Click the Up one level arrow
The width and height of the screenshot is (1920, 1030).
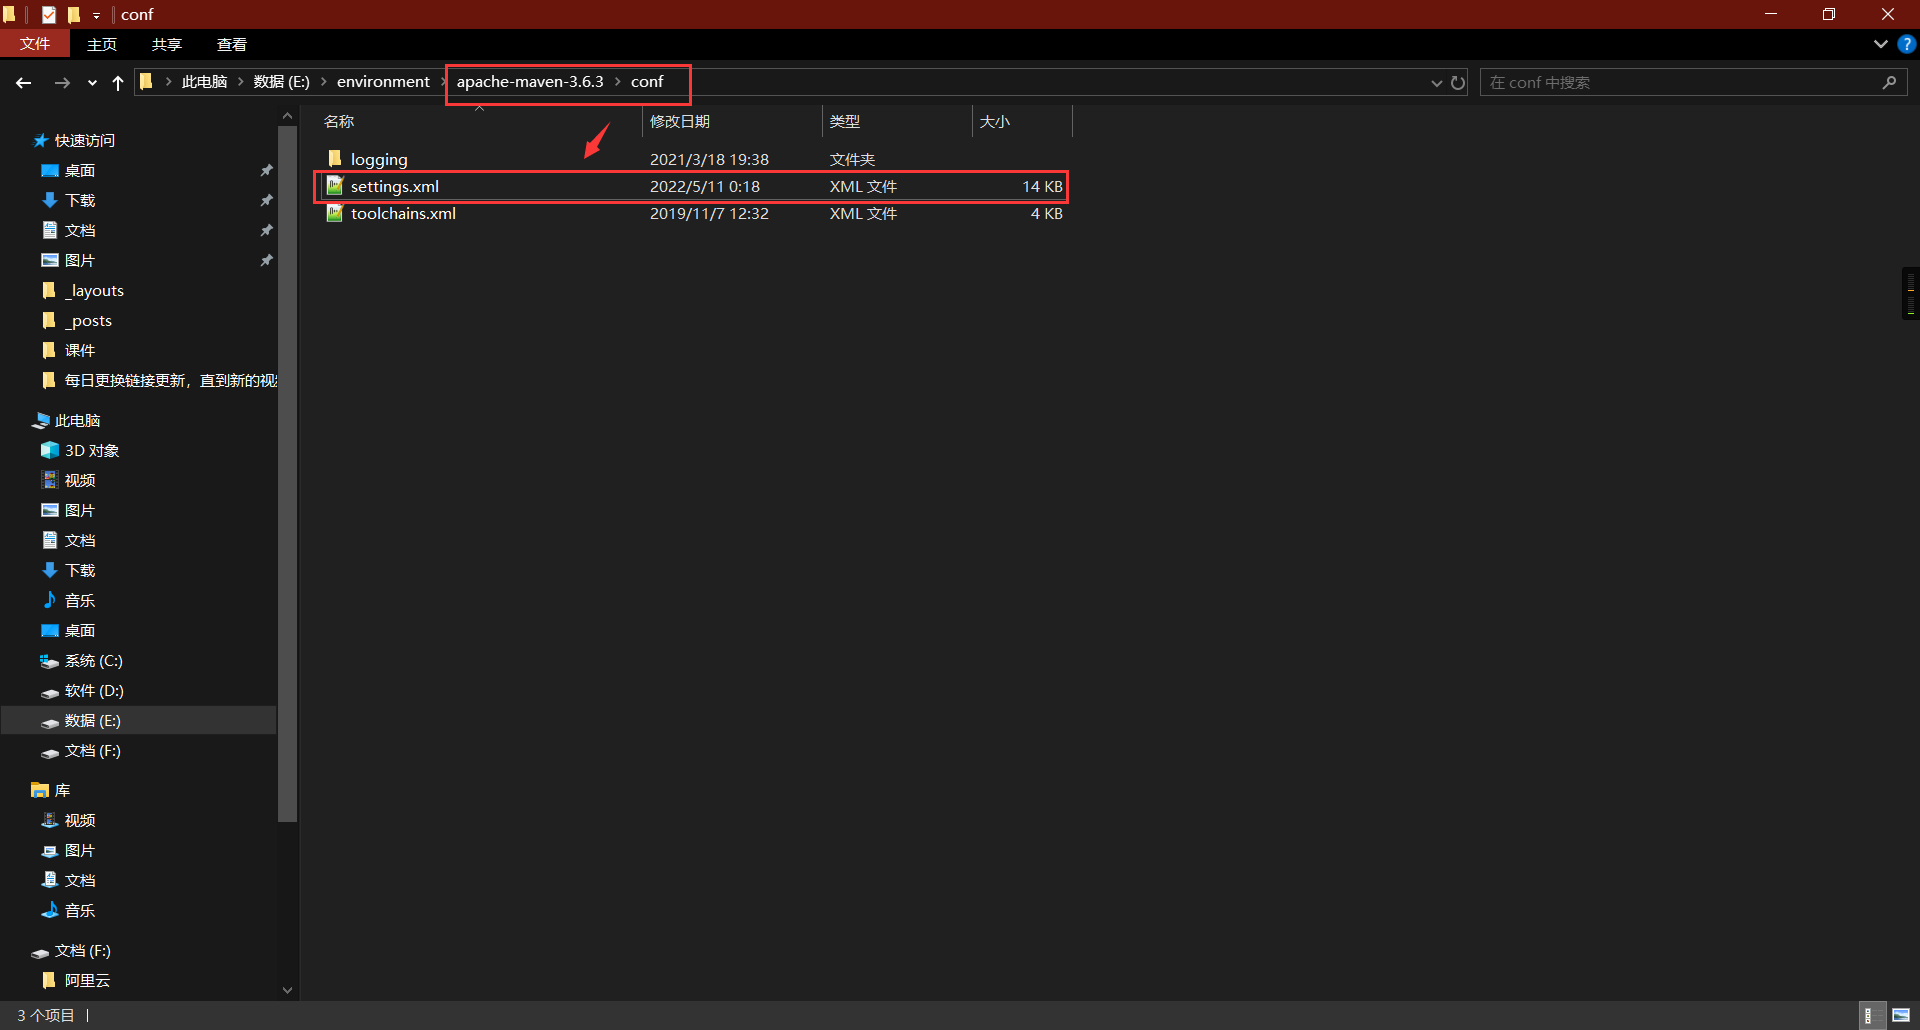(118, 83)
